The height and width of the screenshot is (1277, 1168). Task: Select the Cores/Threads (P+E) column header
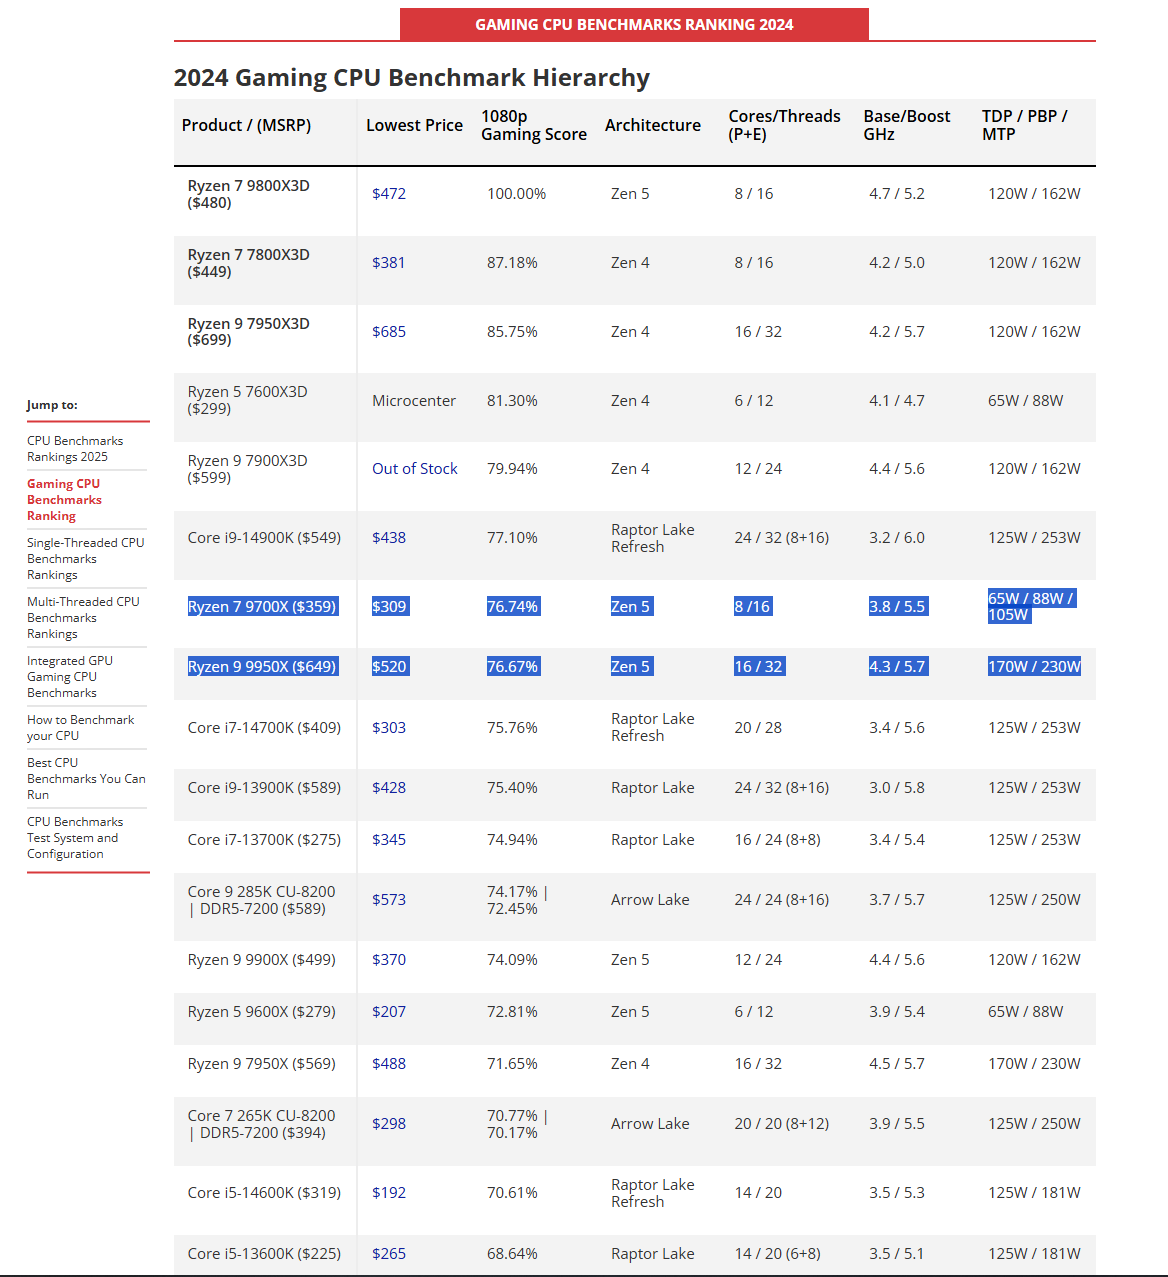[x=785, y=125]
